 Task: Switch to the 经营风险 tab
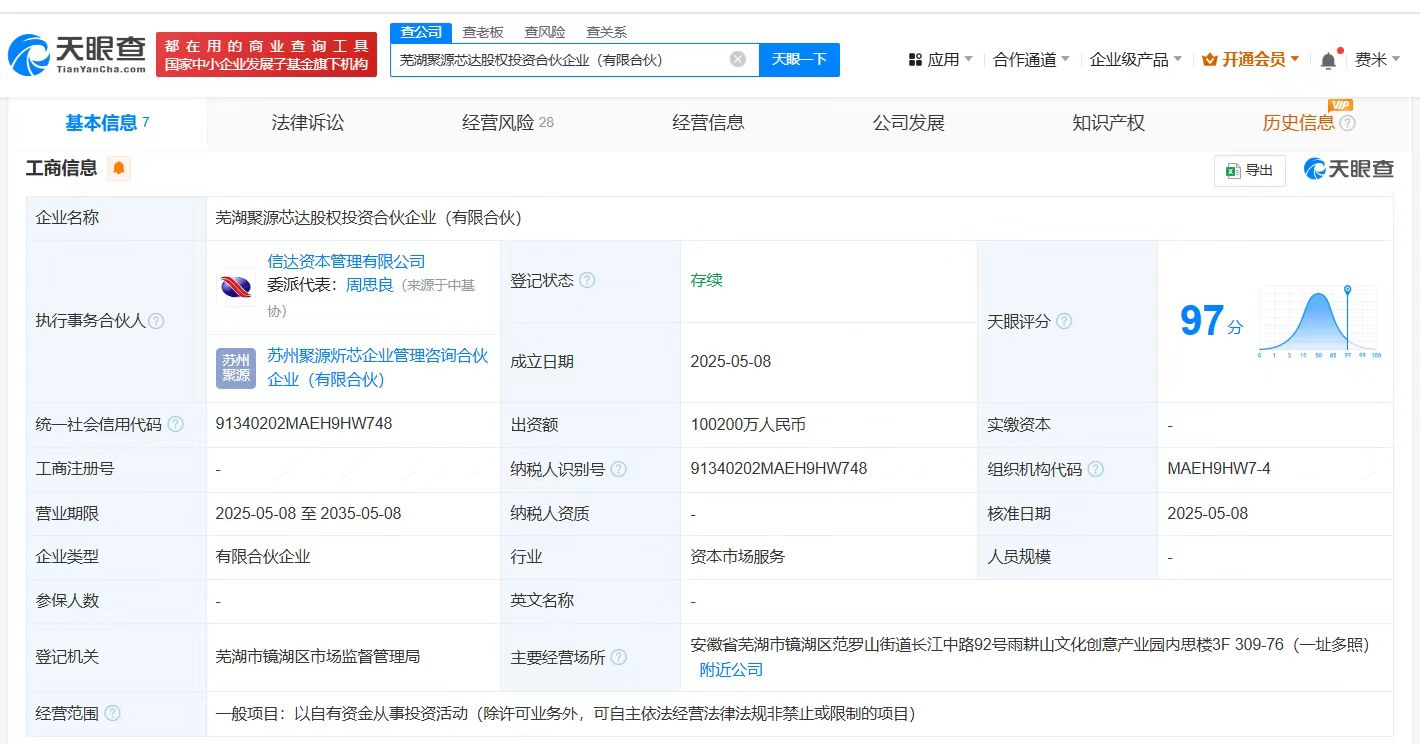tap(508, 123)
